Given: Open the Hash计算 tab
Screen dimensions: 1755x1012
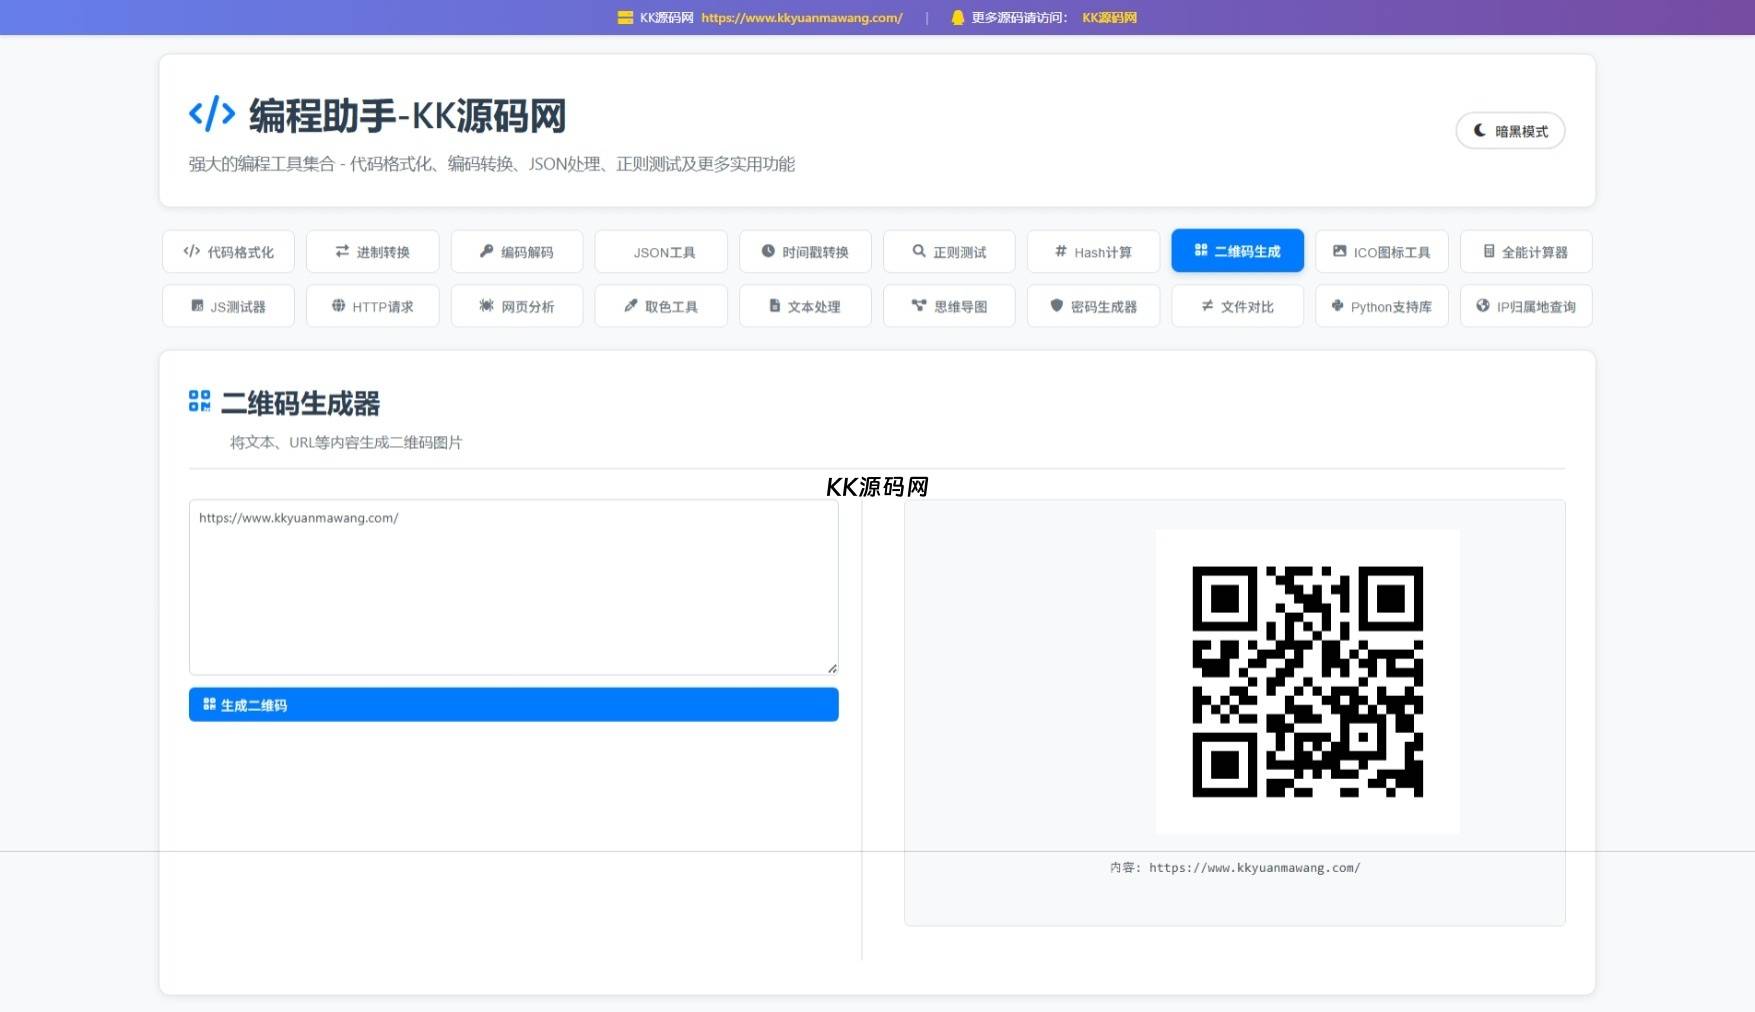Looking at the screenshot, I should 1093,251.
